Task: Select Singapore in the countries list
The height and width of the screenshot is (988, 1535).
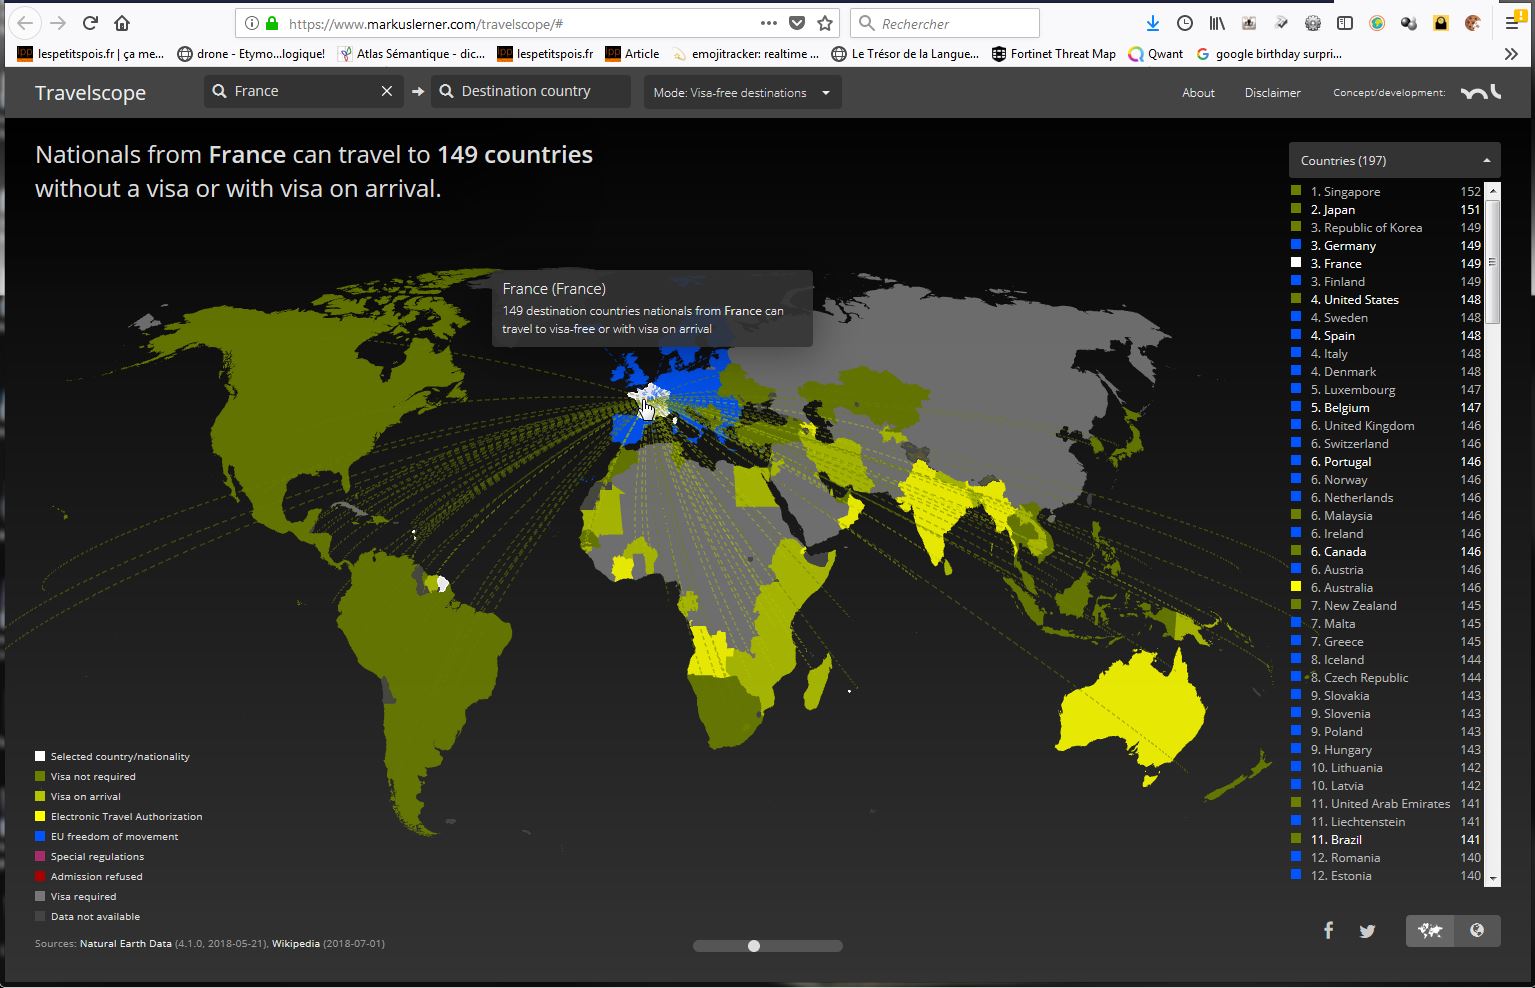Action: pos(1351,191)
